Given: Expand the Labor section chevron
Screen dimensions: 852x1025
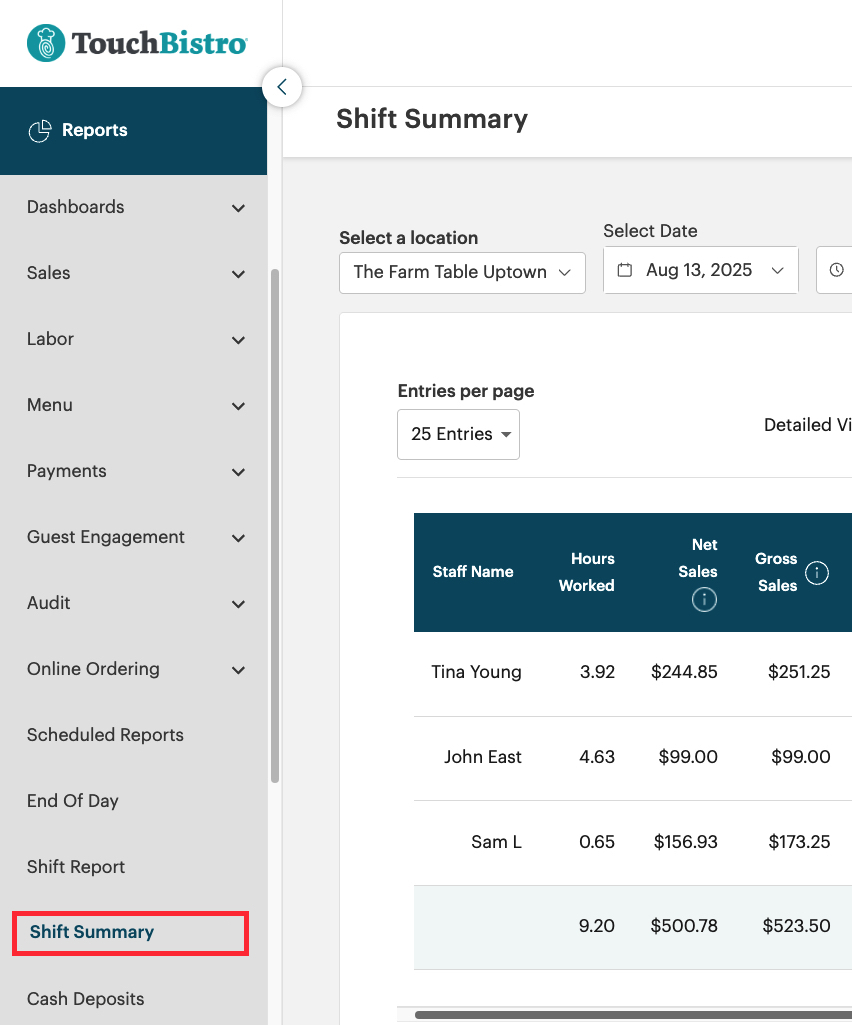Looking at the screenshot, I should pyautogui.click(x=238, y=340).
